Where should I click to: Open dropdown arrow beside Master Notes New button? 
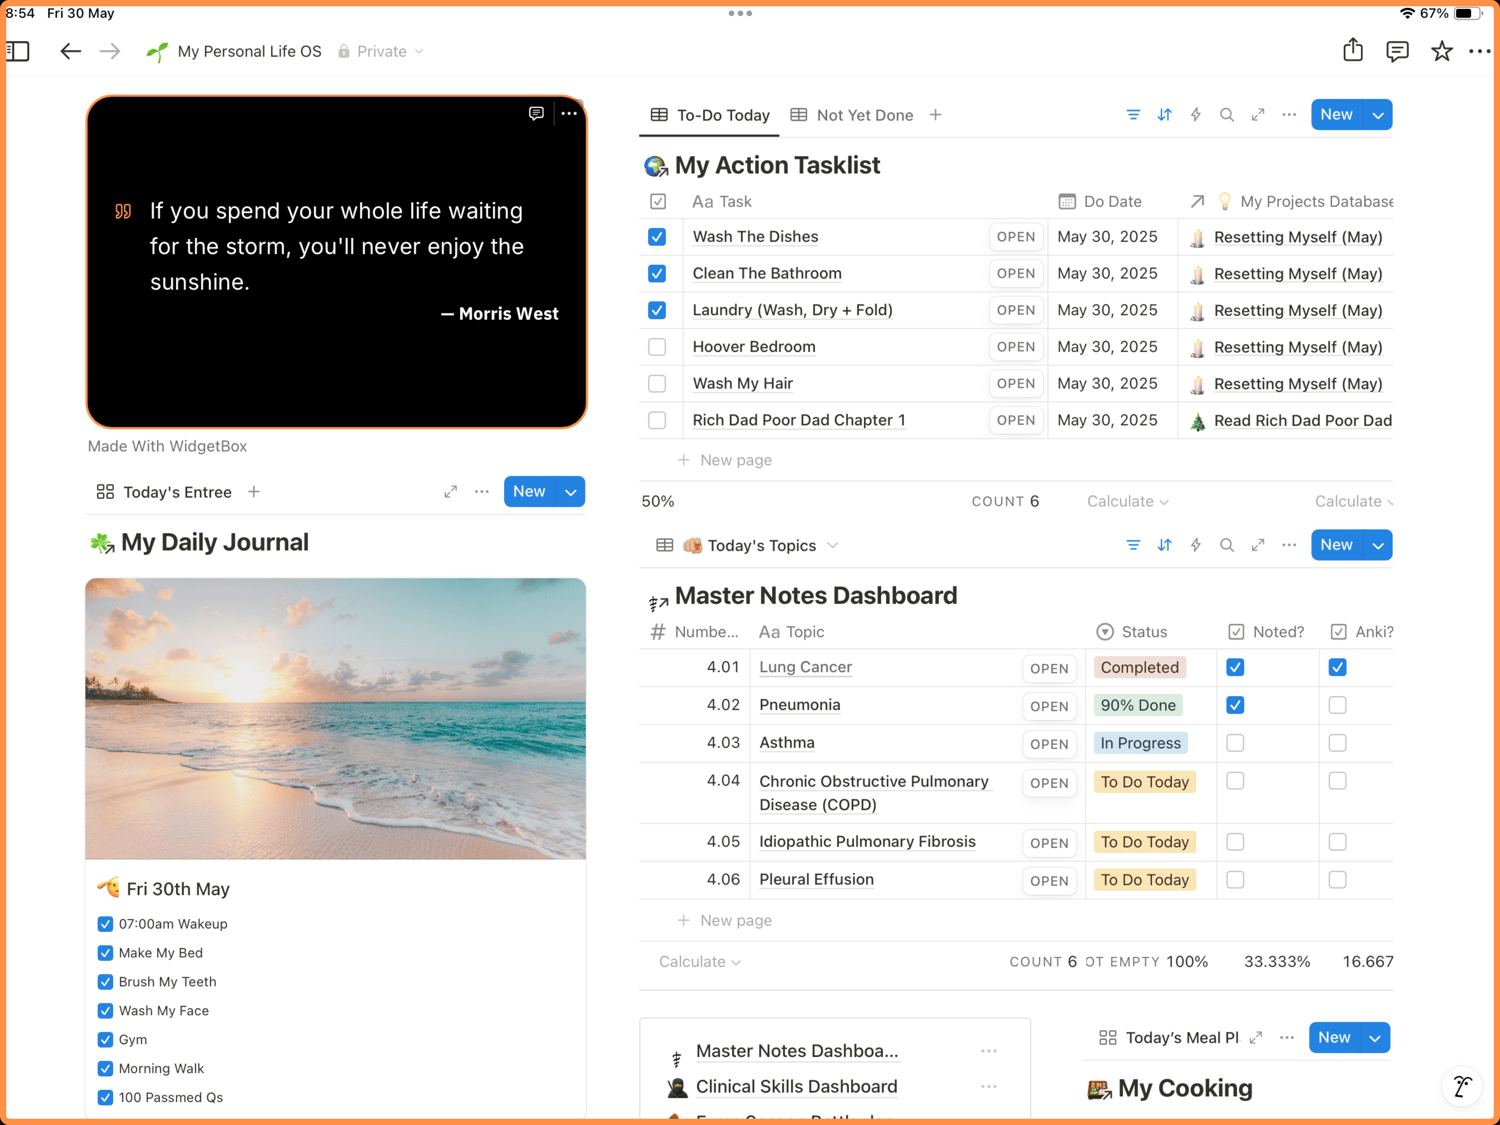(1378, 545)
